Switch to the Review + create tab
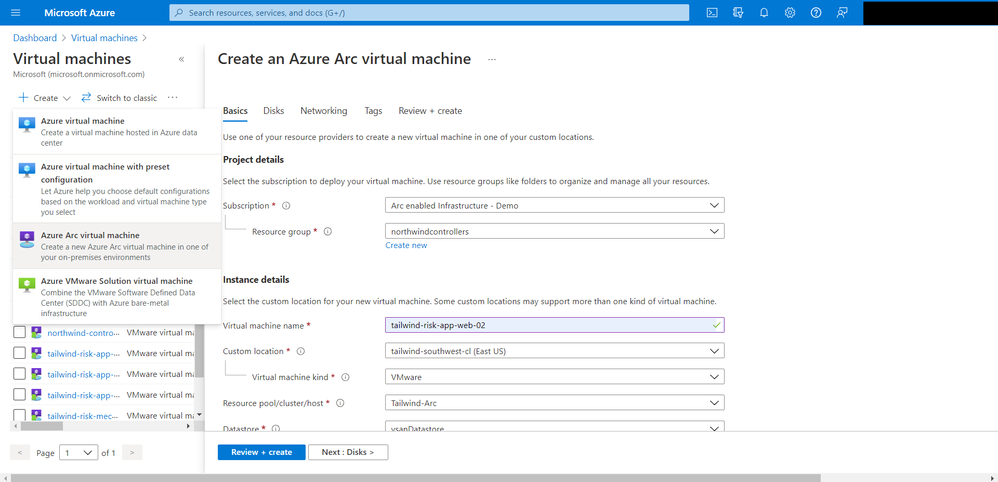This screenshot has width=998, height=482. click(430, 111)
